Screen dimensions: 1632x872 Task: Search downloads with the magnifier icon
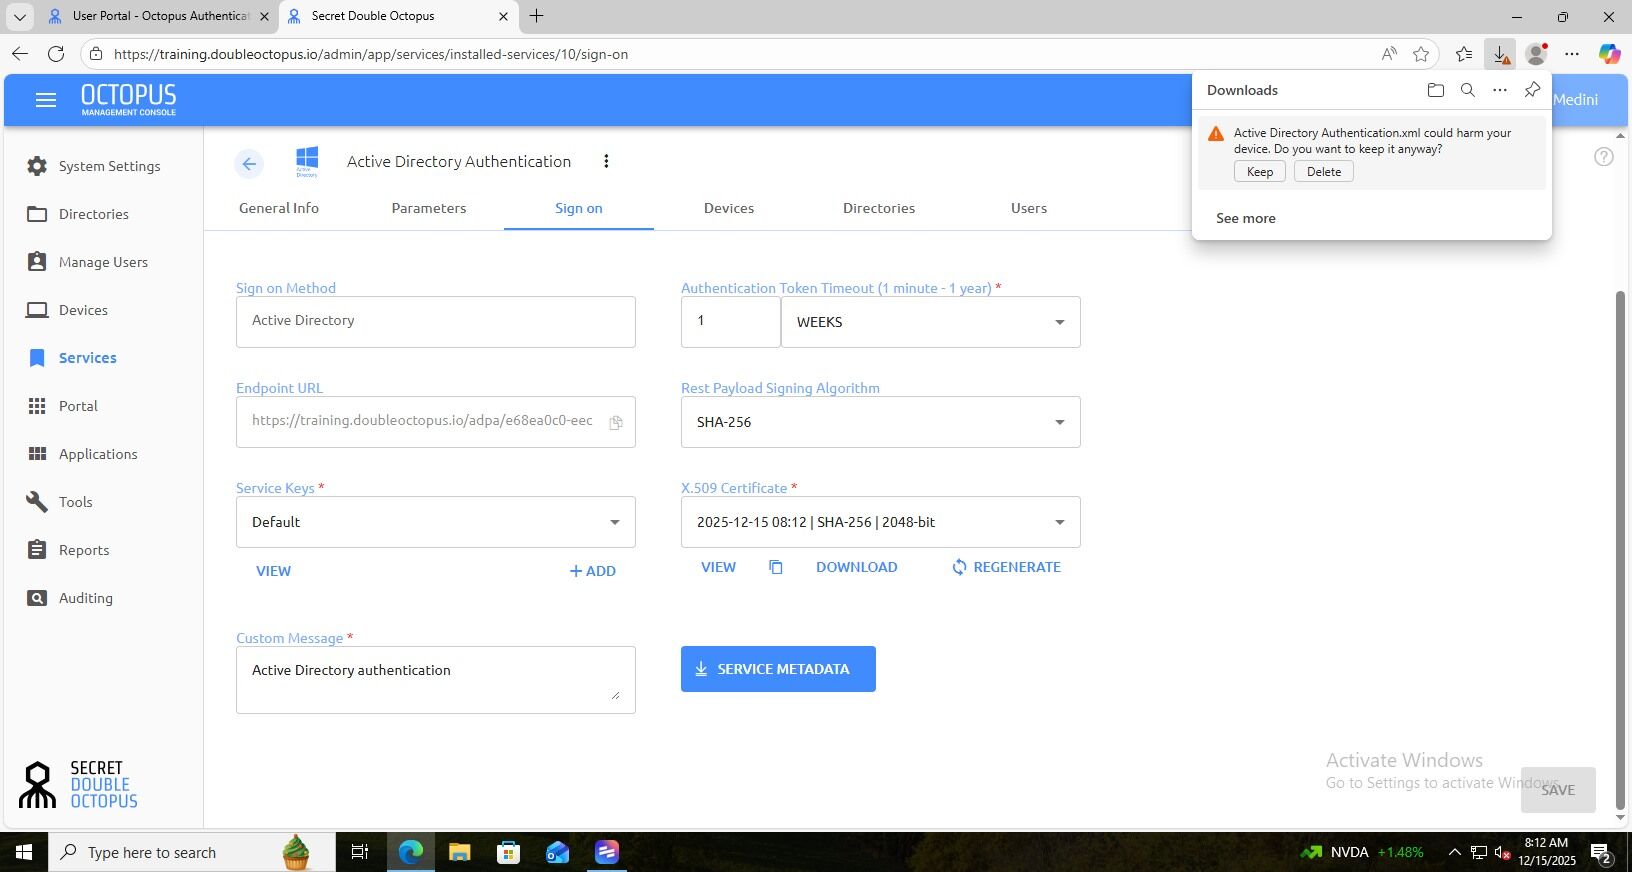pos(1468,90)
